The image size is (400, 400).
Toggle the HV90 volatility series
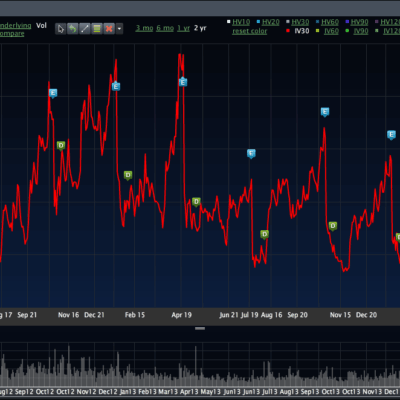pos(360,22)
